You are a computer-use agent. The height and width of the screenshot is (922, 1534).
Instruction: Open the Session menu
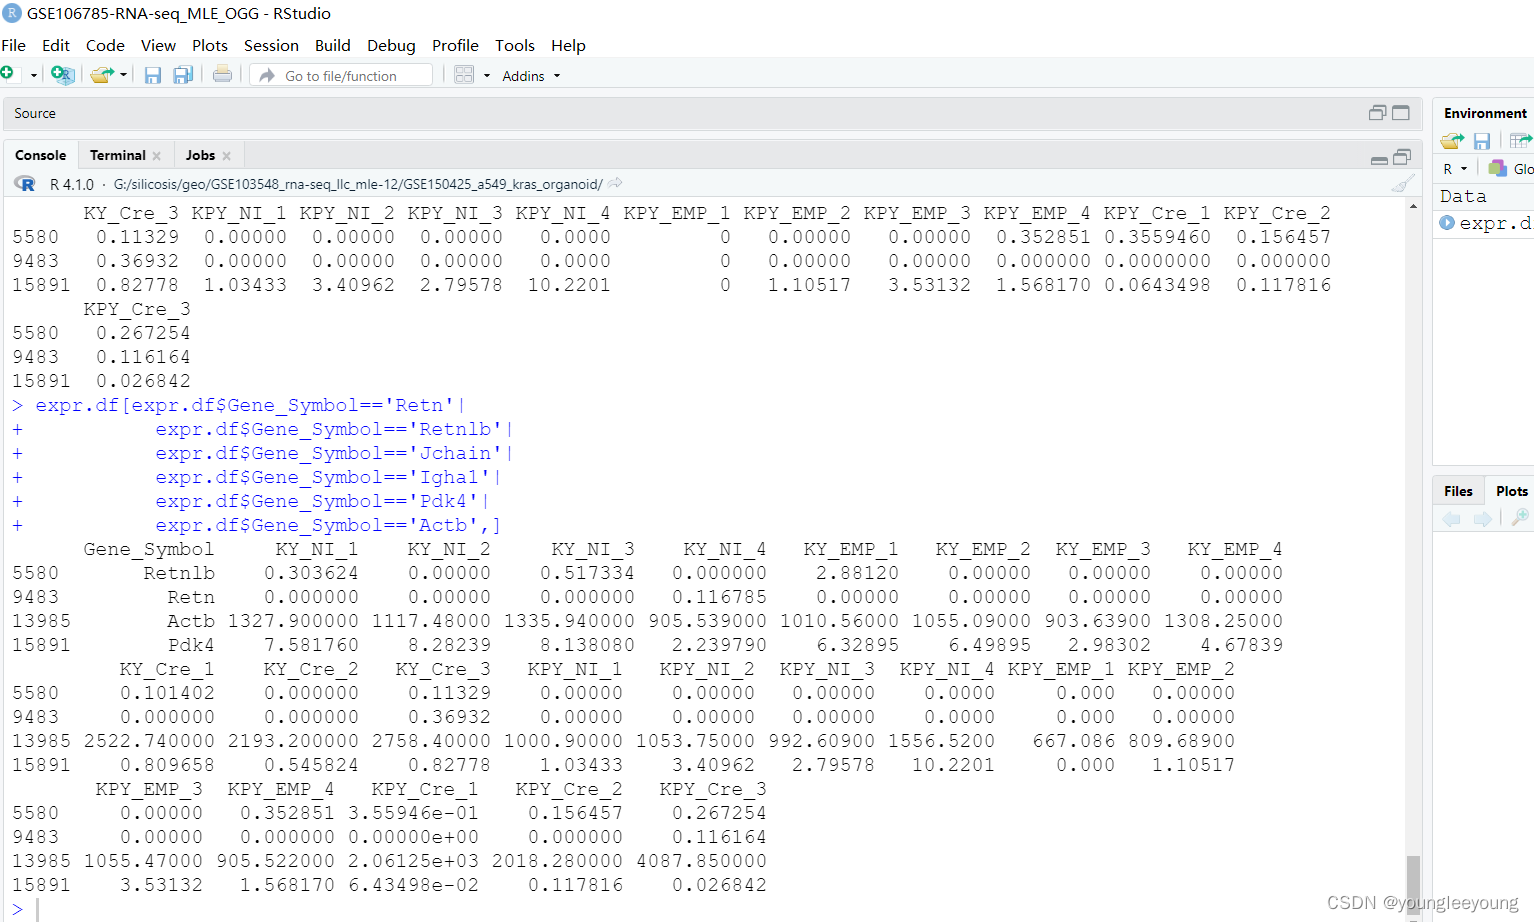pyautogui.click(x=271, y=45)
